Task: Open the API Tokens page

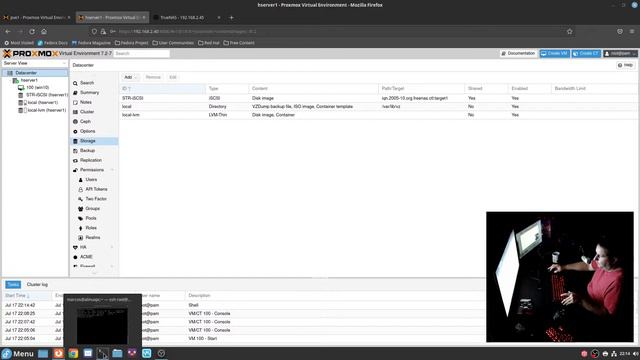Action: point(96,189)
